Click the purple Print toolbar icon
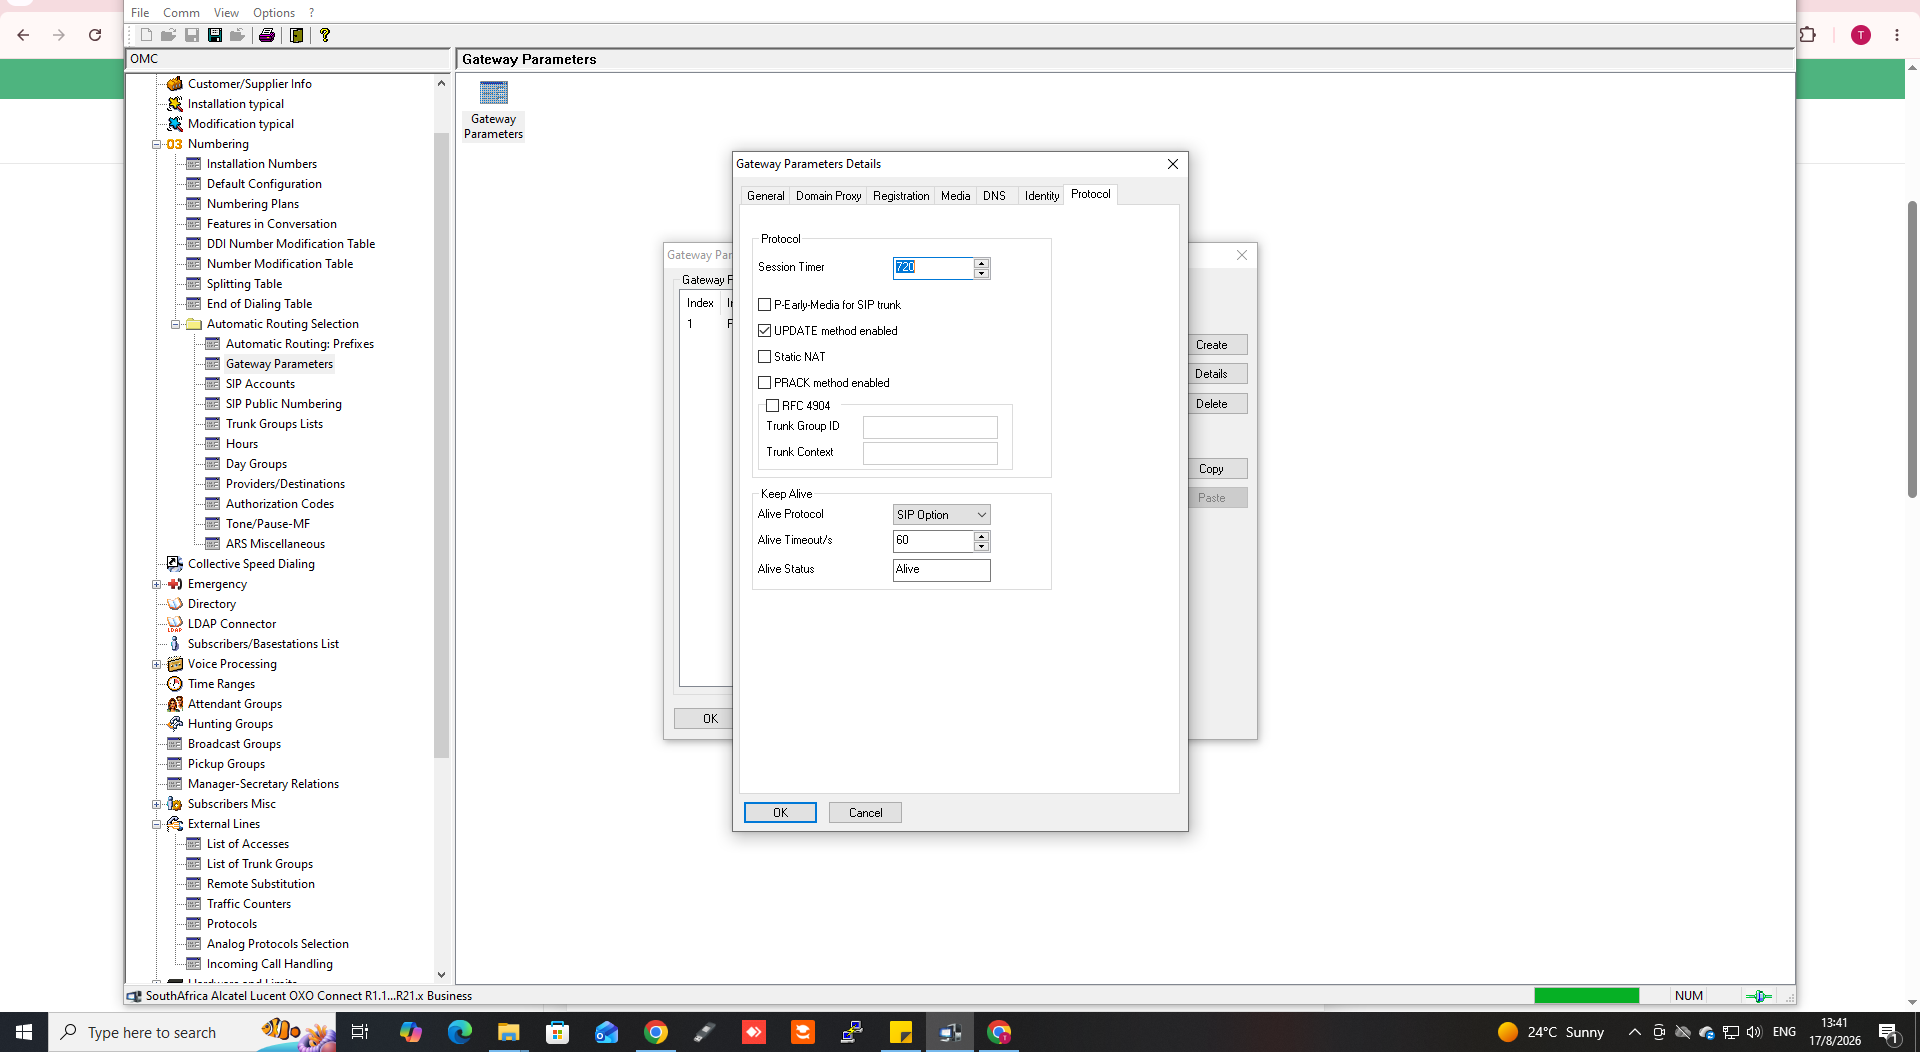The width and height of the screenshot is (1920, 1052). (x=267, y=35)
